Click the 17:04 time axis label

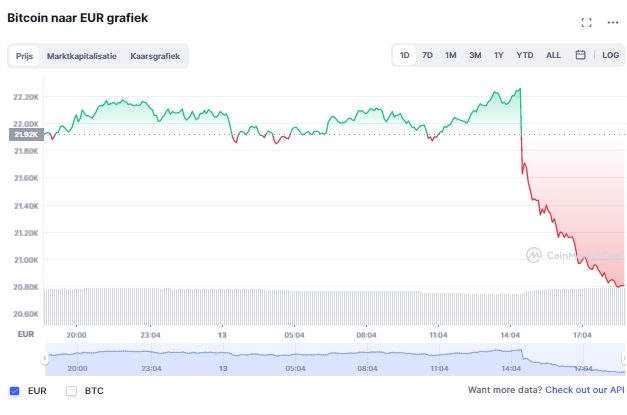tap(582, 335)
